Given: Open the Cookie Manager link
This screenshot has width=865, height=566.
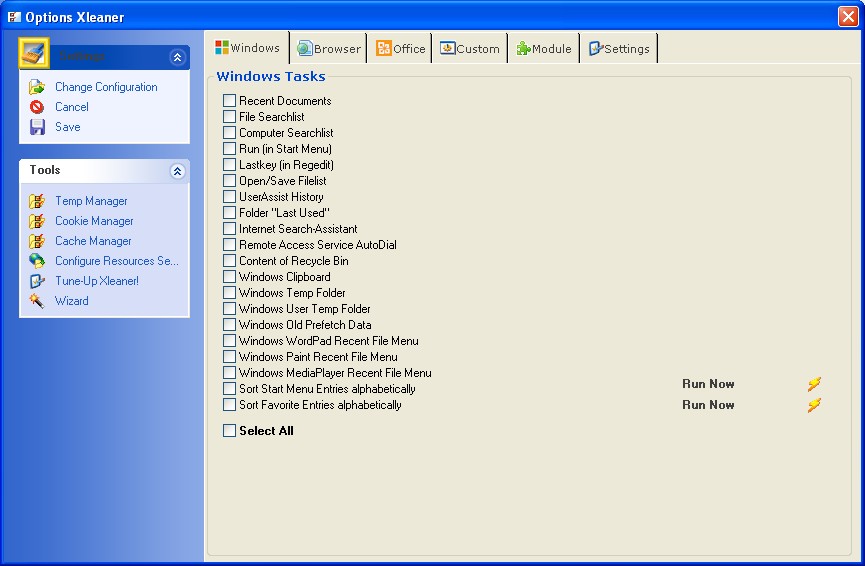Looking at the screenshot, I should pos(94,221).
